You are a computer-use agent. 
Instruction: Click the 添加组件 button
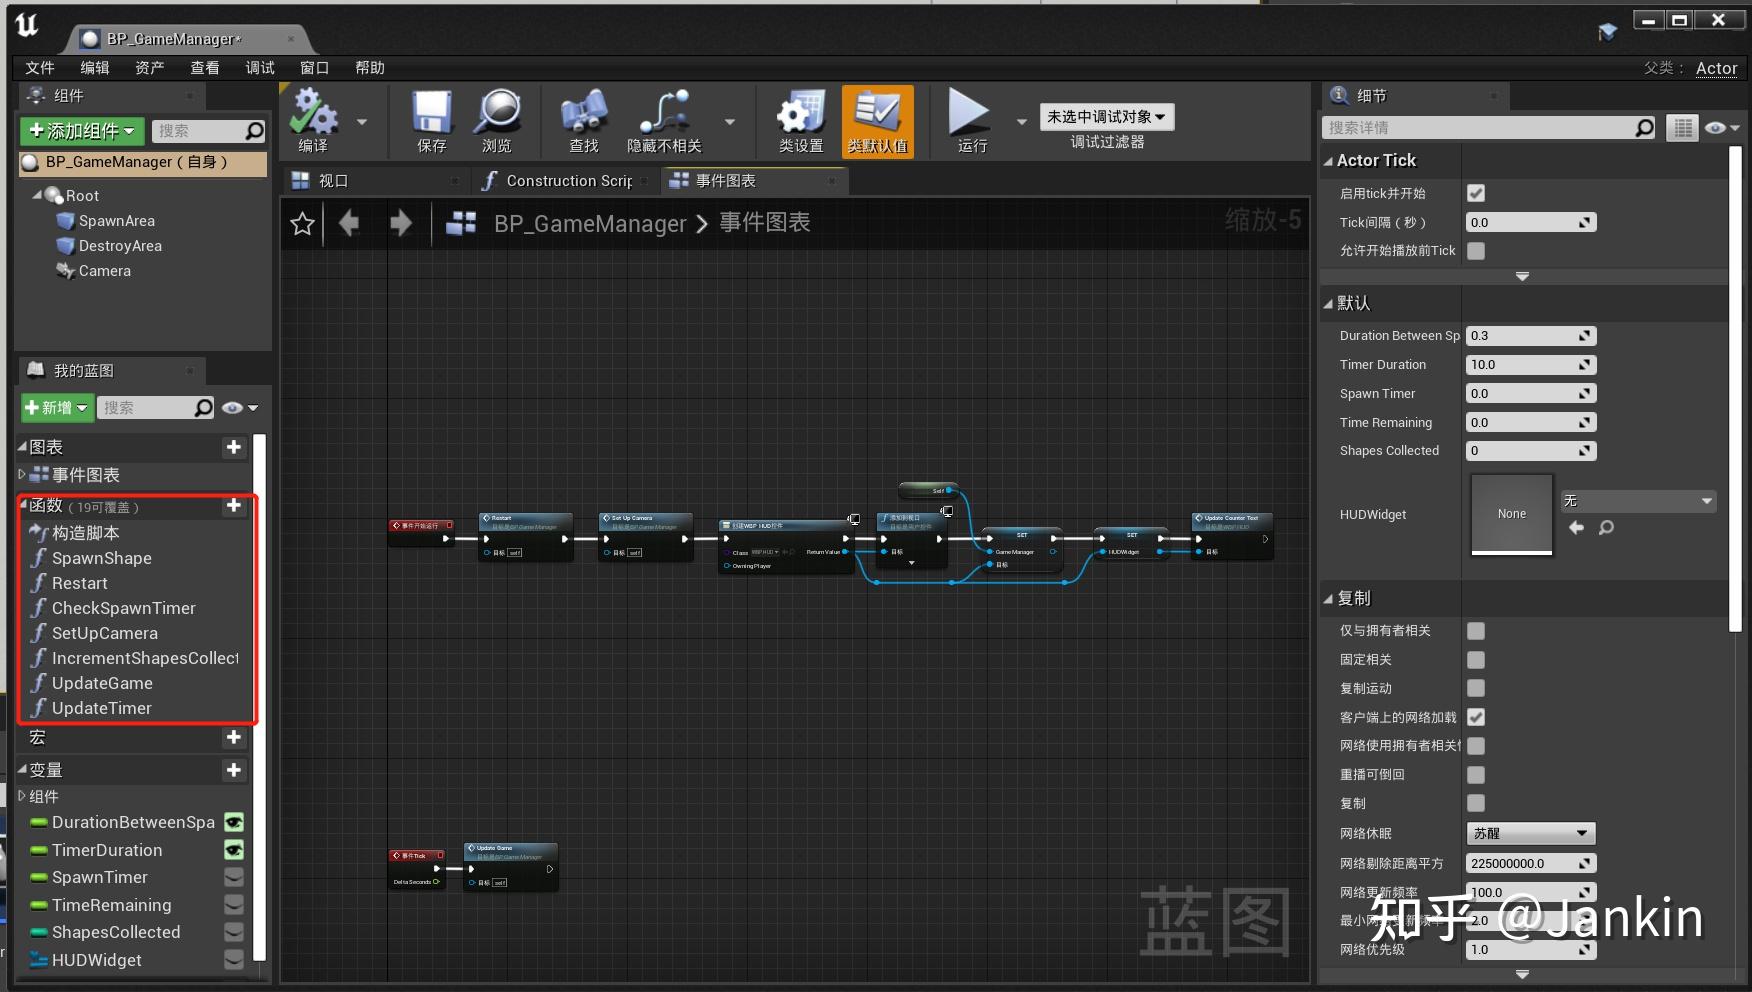pos(80,131)
